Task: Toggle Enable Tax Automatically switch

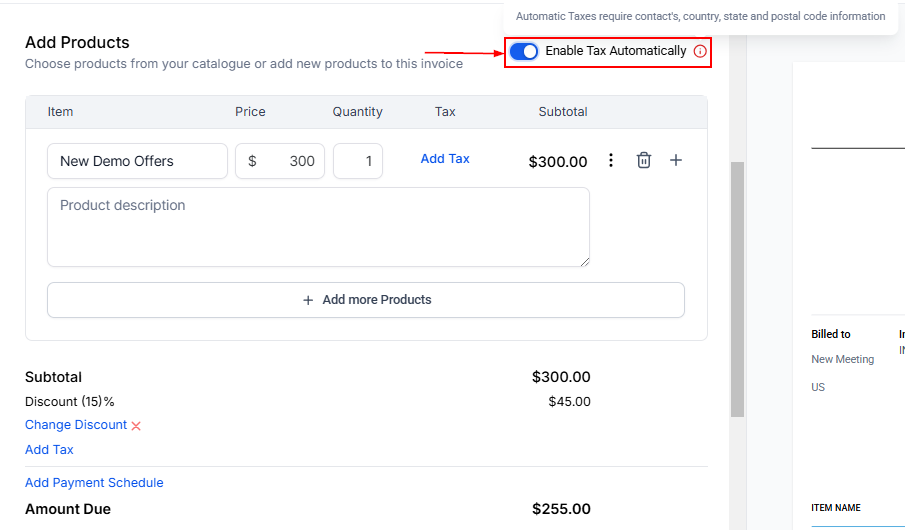Action: pyautogui.click(x=524, y=51)
